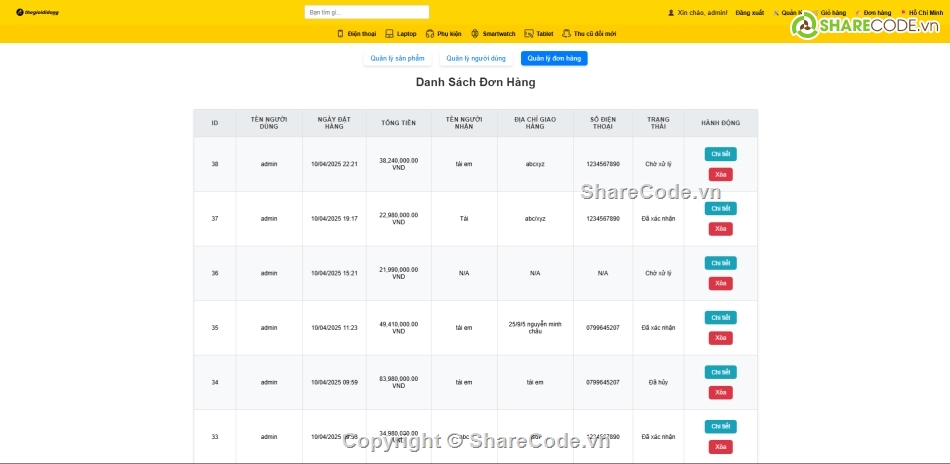Select the Quản lý đơn hàng tab
The image size is (950, 464).
coord(554,58)
